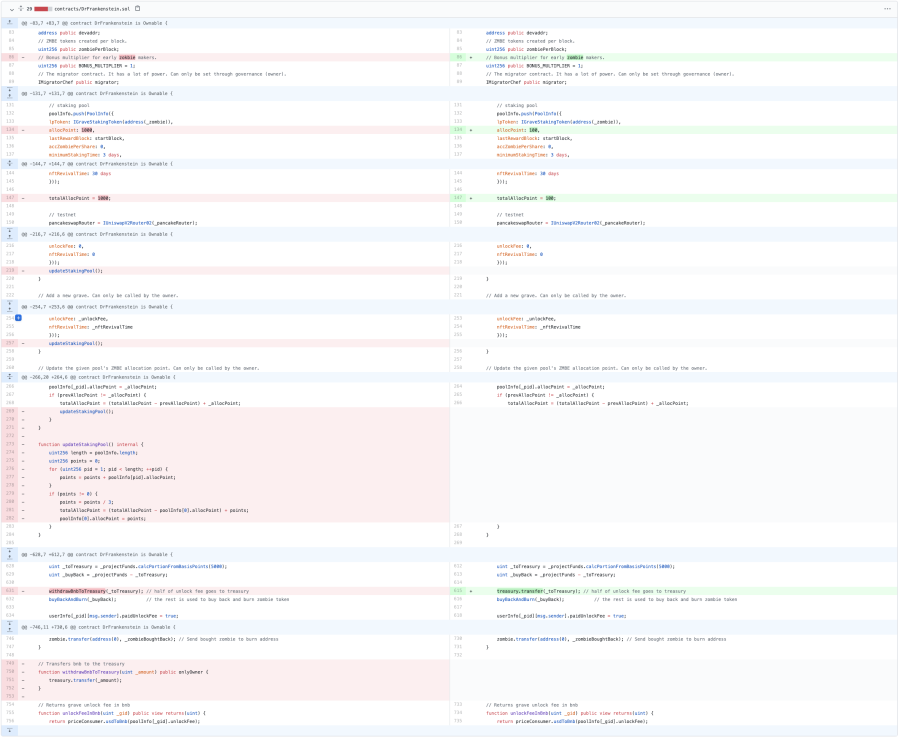Open the contracts/DrFrankenstein.sol file link
The height and width of the screenshot is (738, 898).
(93, 9)
